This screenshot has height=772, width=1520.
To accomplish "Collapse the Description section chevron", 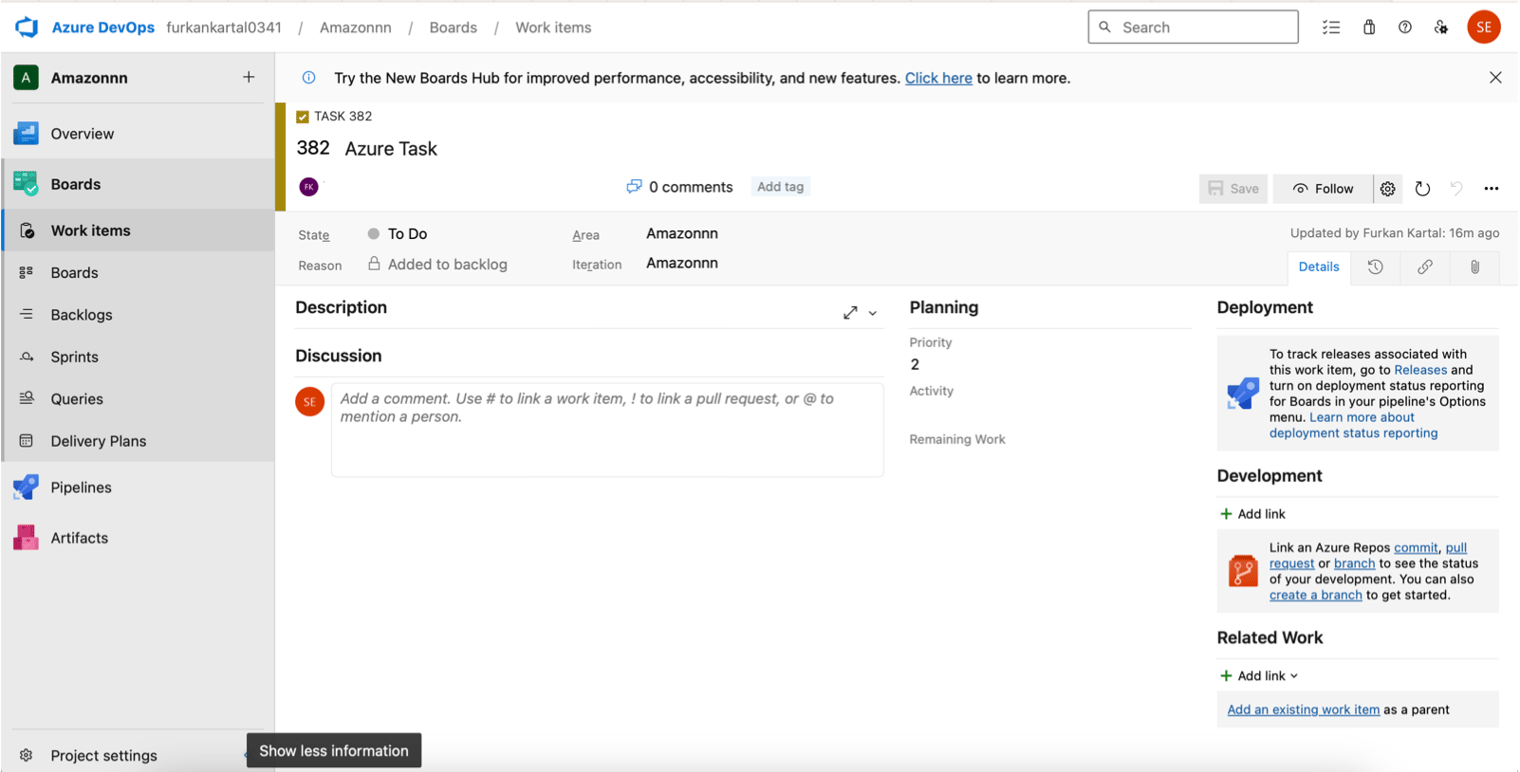I will [x=873, y=313].
